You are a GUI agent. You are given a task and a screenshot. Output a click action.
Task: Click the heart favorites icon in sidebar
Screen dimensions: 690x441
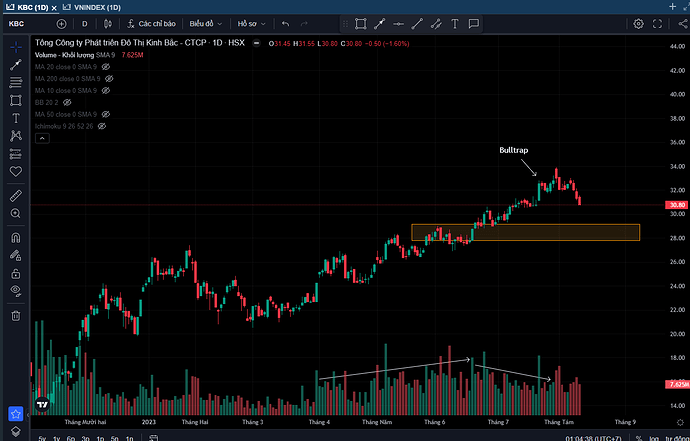pos(16,171)
